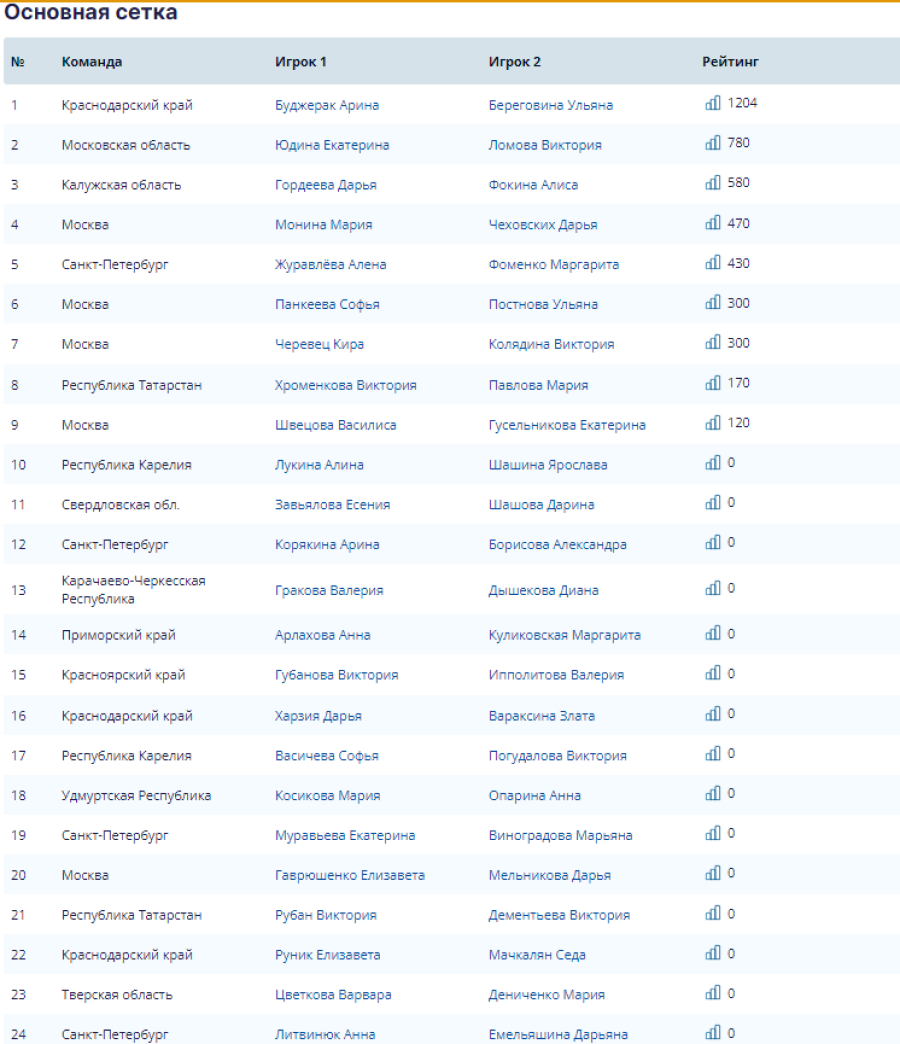Click rating chart icon next to 120
Image resolution: width=900 pixels, height=1044 pixels.
click(x=712, y=423)
